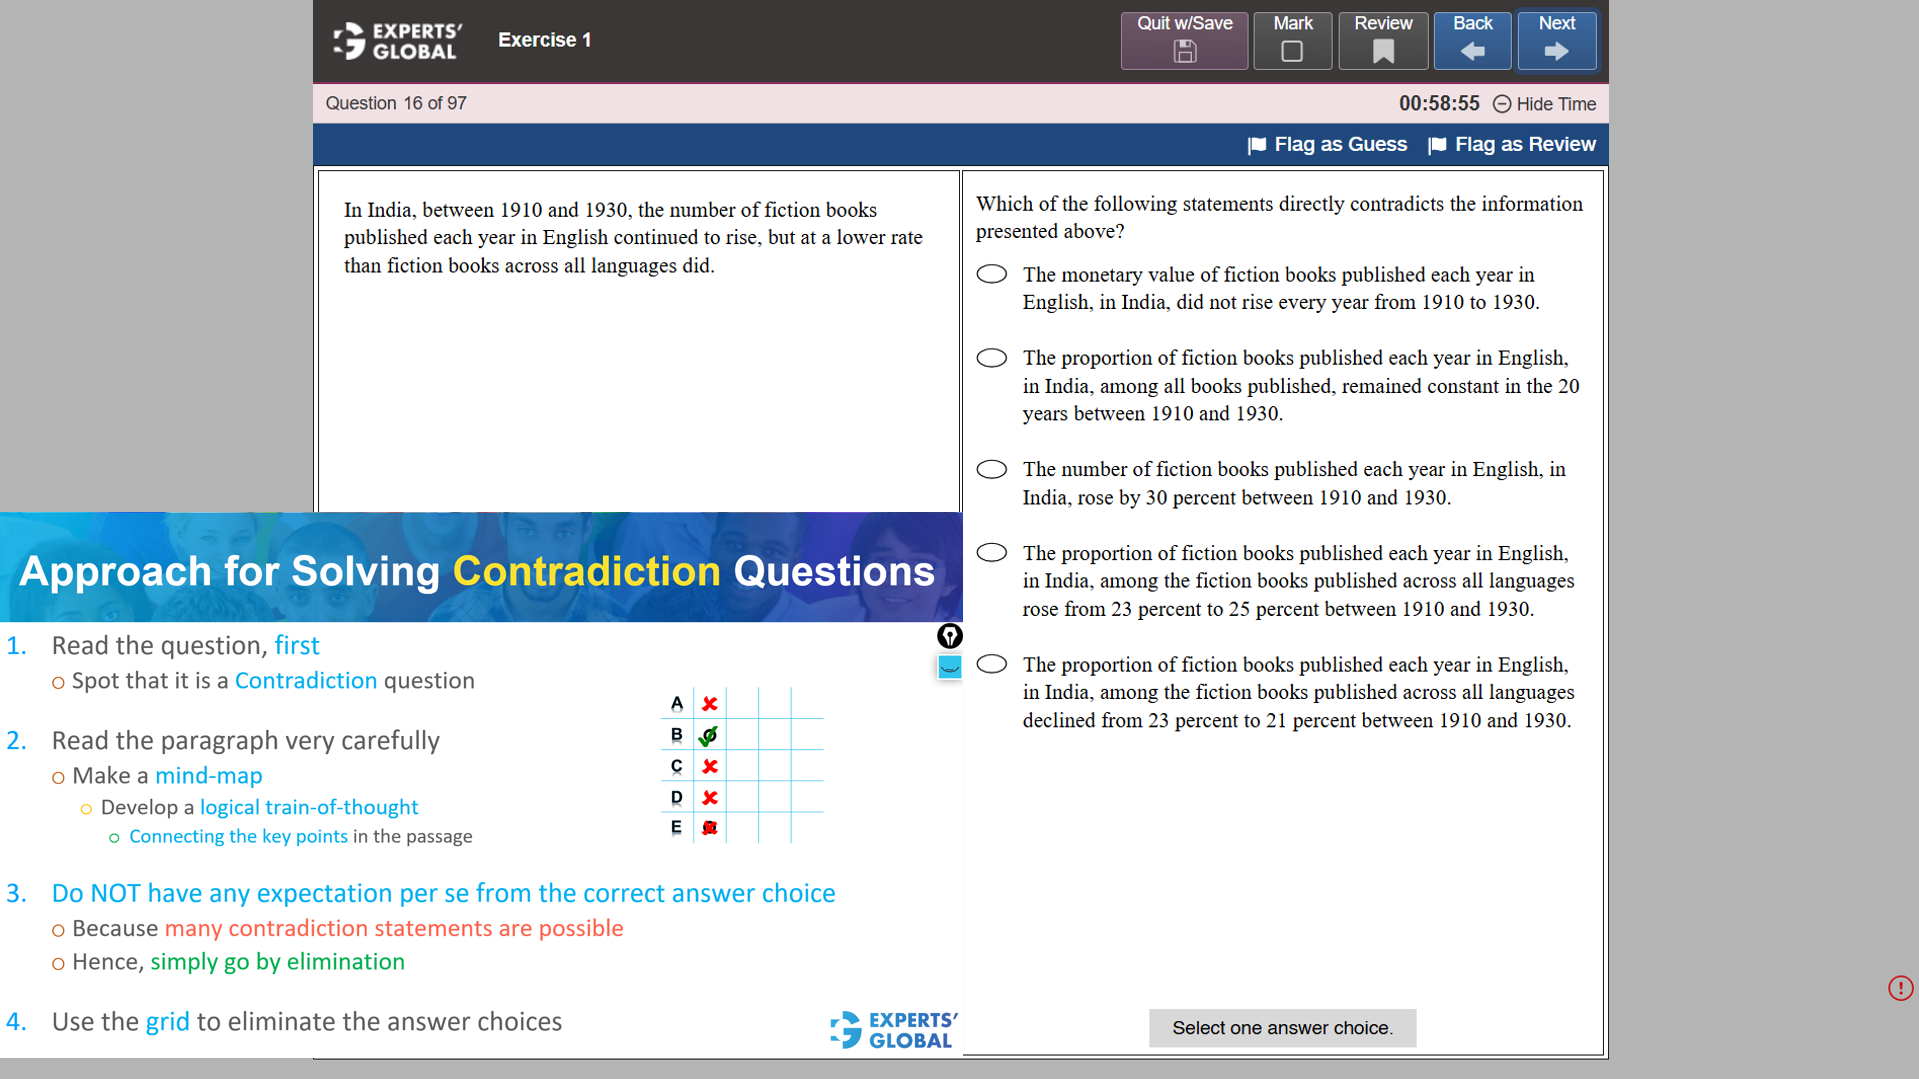Click the black pen nib tip icon
The image size is (1919, 1079).
(949, 636)
